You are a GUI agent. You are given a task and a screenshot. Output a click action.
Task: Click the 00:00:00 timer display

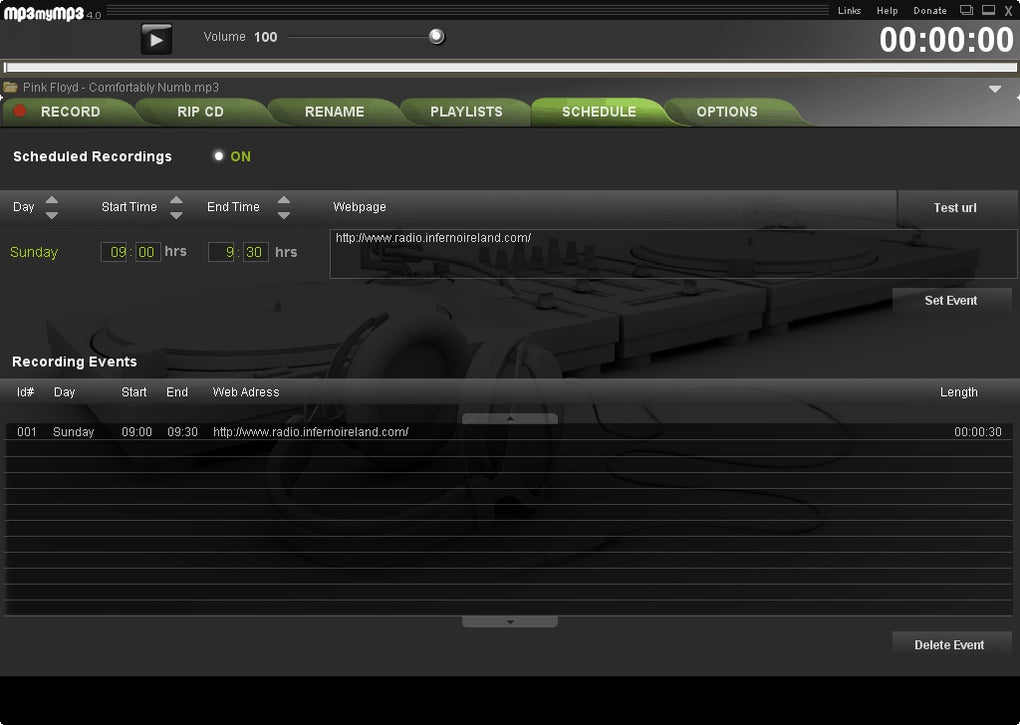[946, 39]
